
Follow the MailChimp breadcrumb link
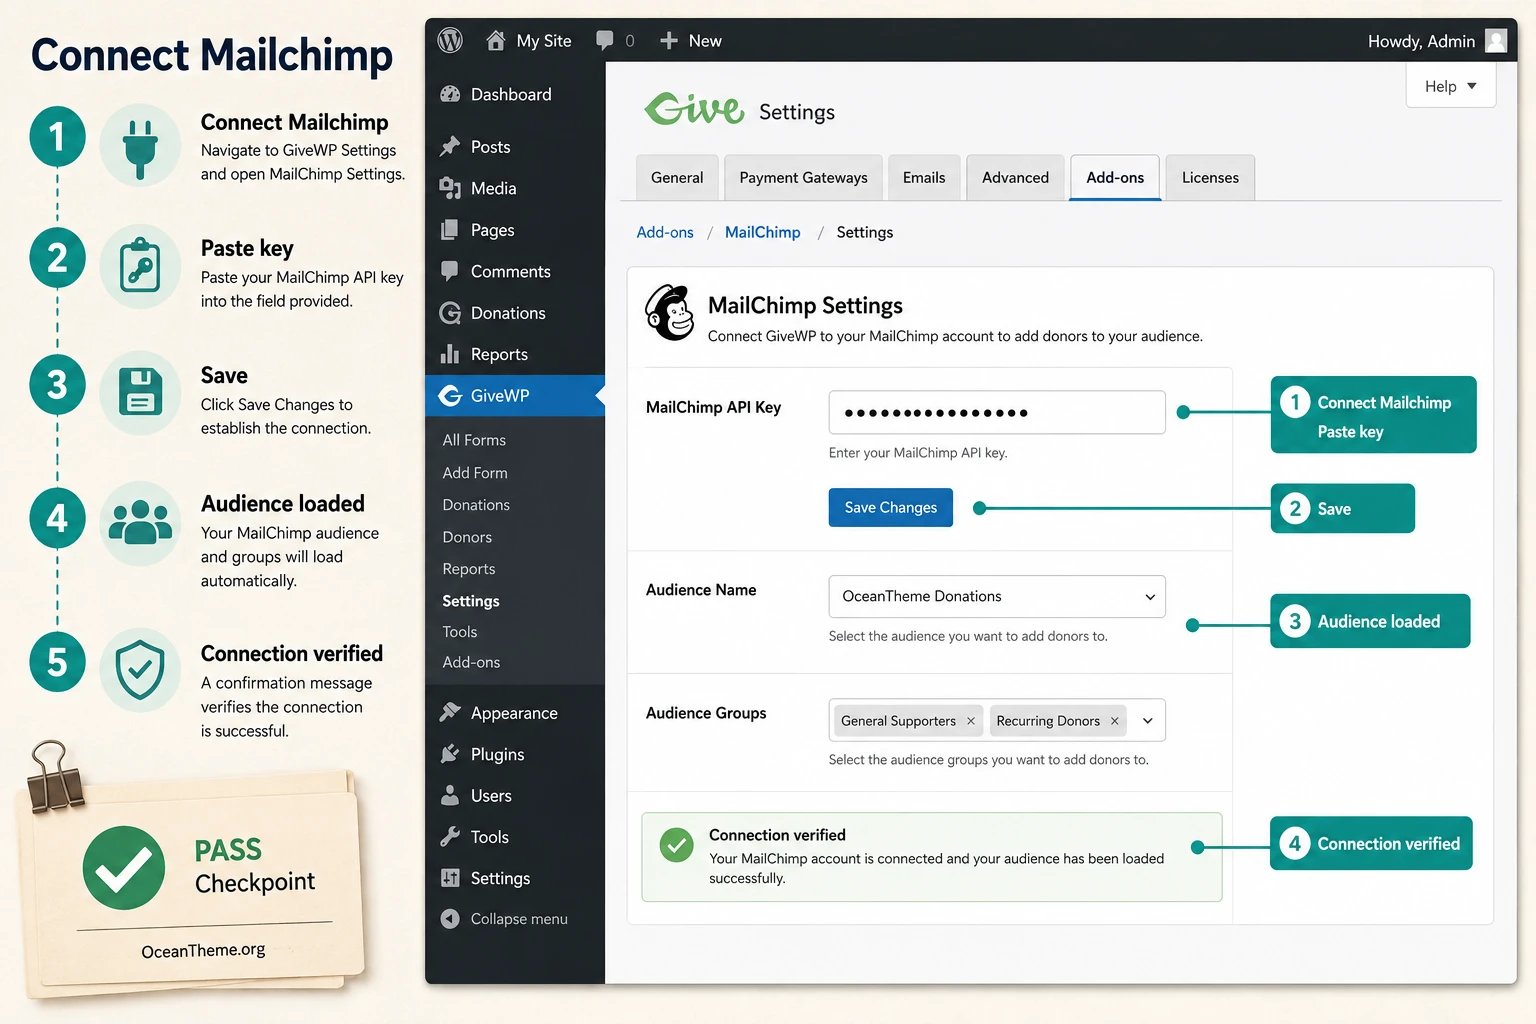pyautogui.click(x=763, y=232)
